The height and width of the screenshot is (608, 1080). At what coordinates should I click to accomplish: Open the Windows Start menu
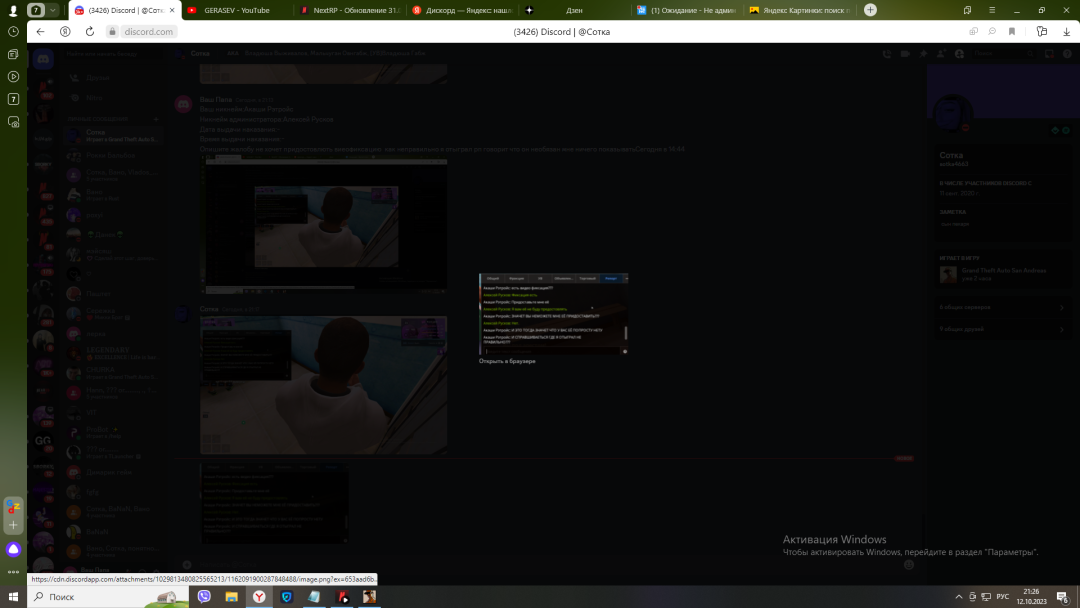point(13,596)
